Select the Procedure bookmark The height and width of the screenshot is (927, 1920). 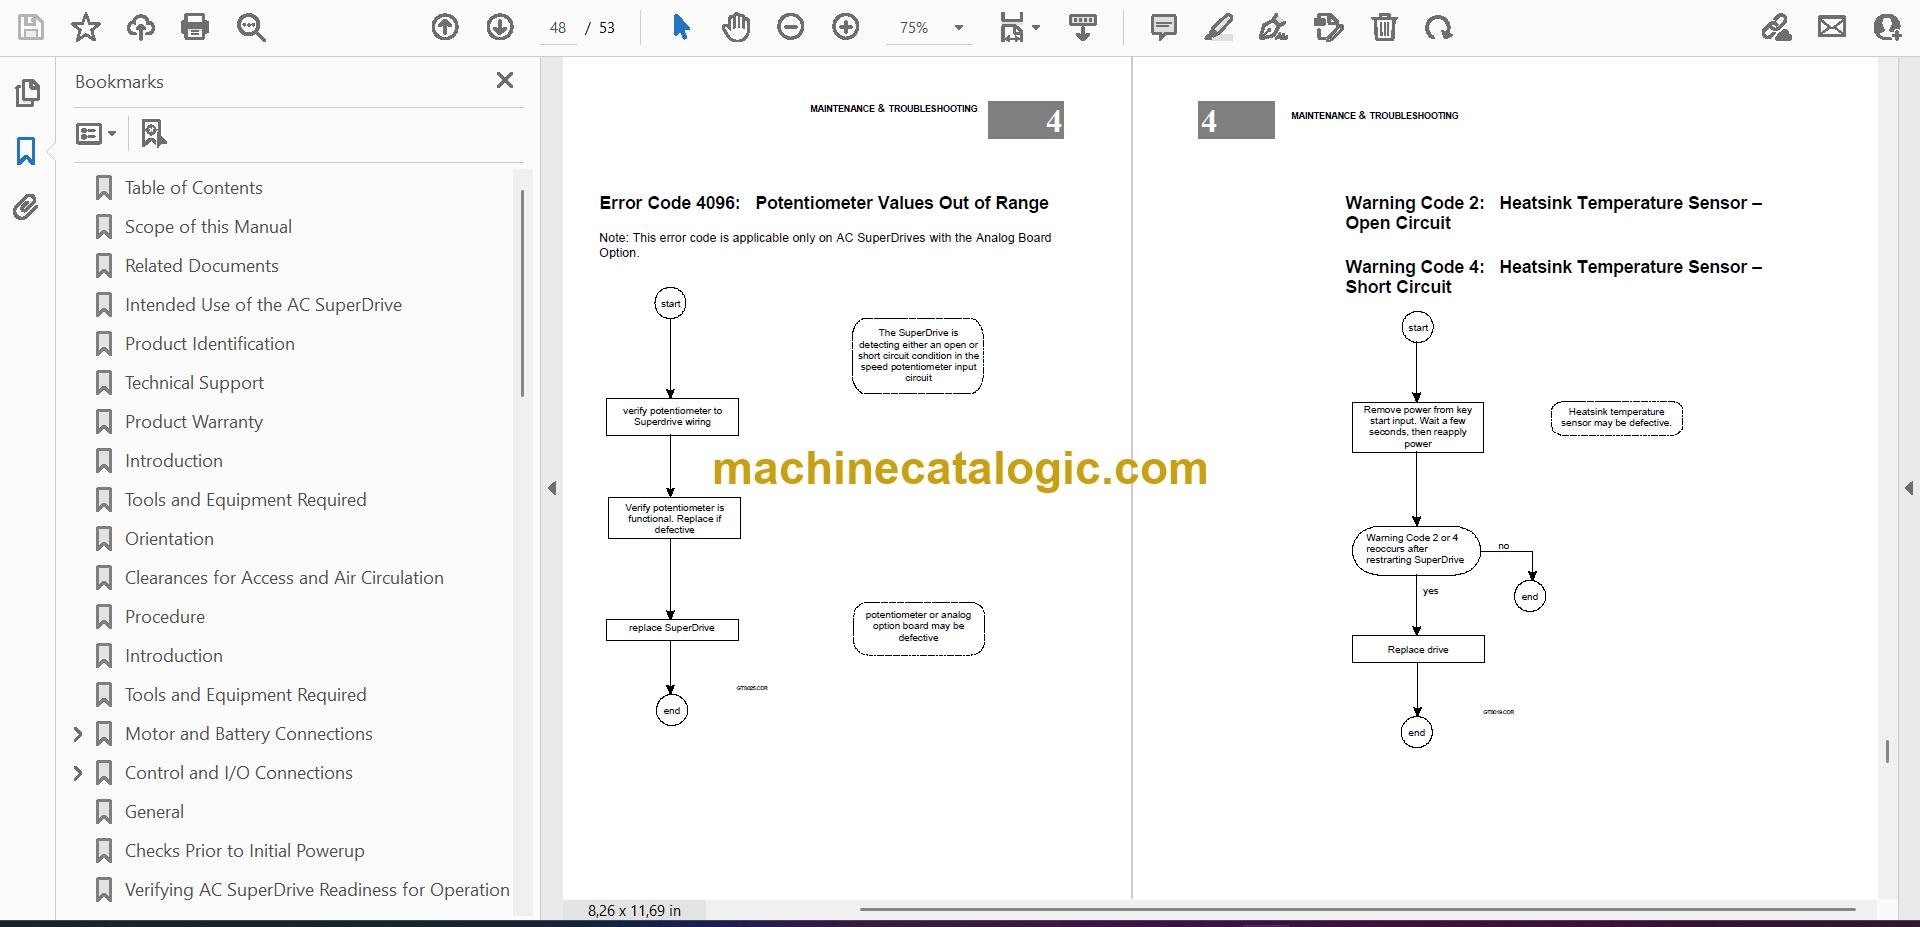[x=164, y=617]
